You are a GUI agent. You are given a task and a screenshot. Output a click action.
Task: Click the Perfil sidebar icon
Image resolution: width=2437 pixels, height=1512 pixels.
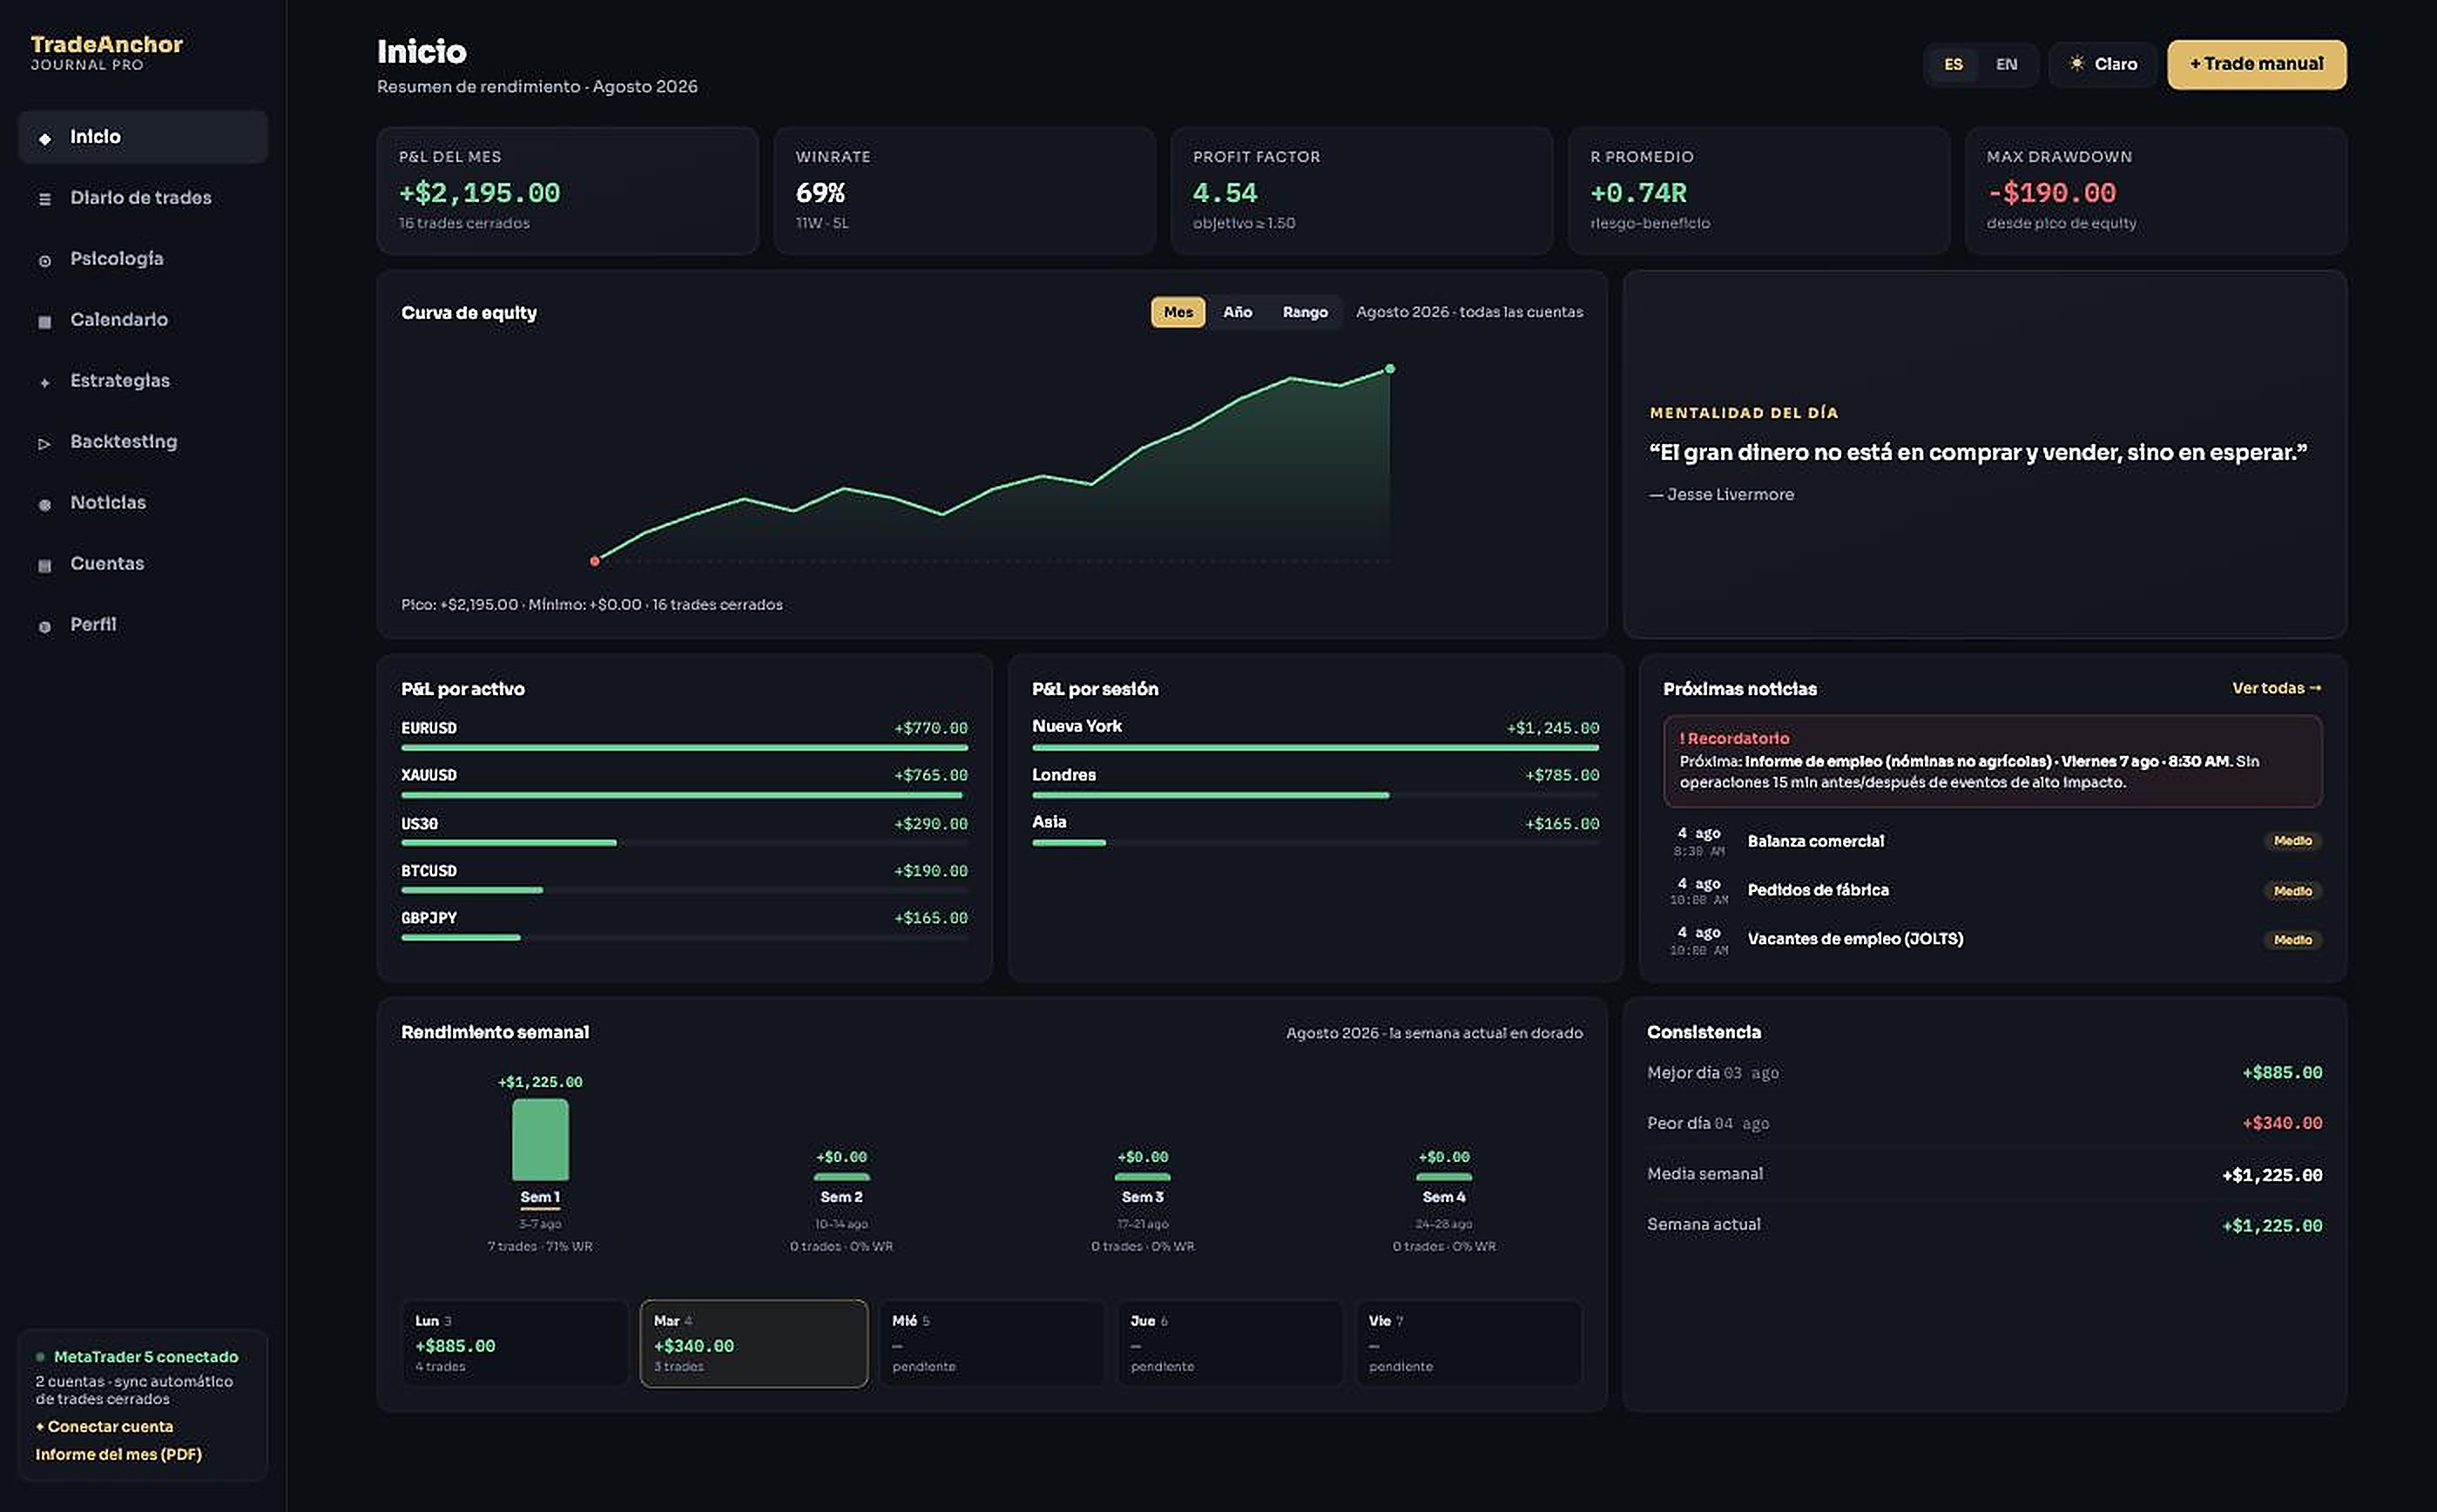pyautogui.click(x=44, y=626)
